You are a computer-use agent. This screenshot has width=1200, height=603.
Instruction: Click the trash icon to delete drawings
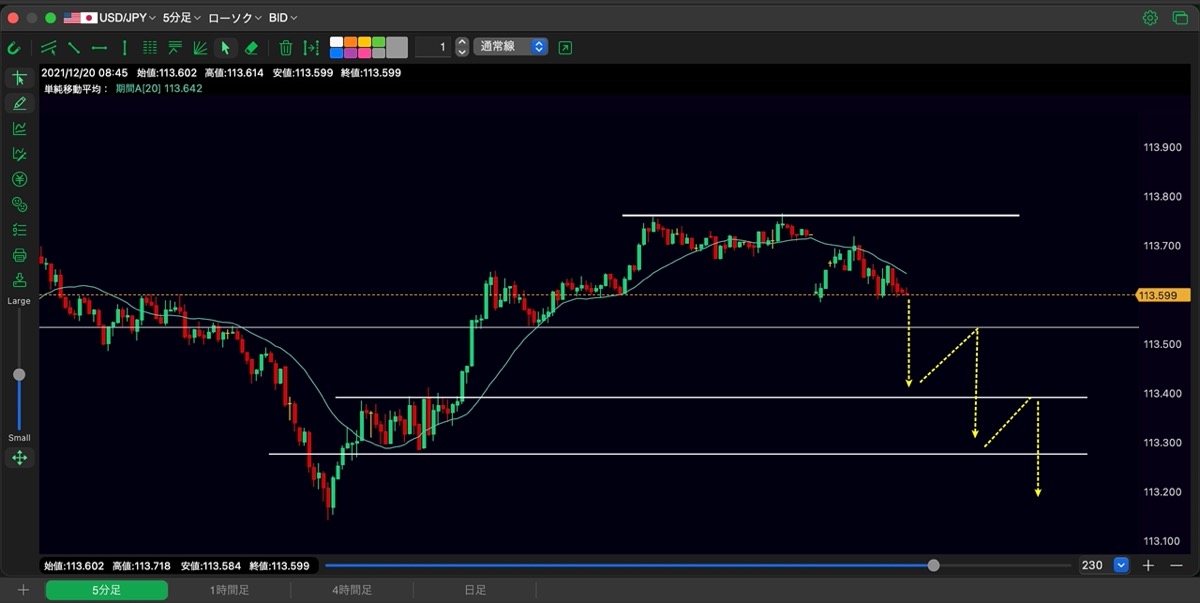[286, 47]
